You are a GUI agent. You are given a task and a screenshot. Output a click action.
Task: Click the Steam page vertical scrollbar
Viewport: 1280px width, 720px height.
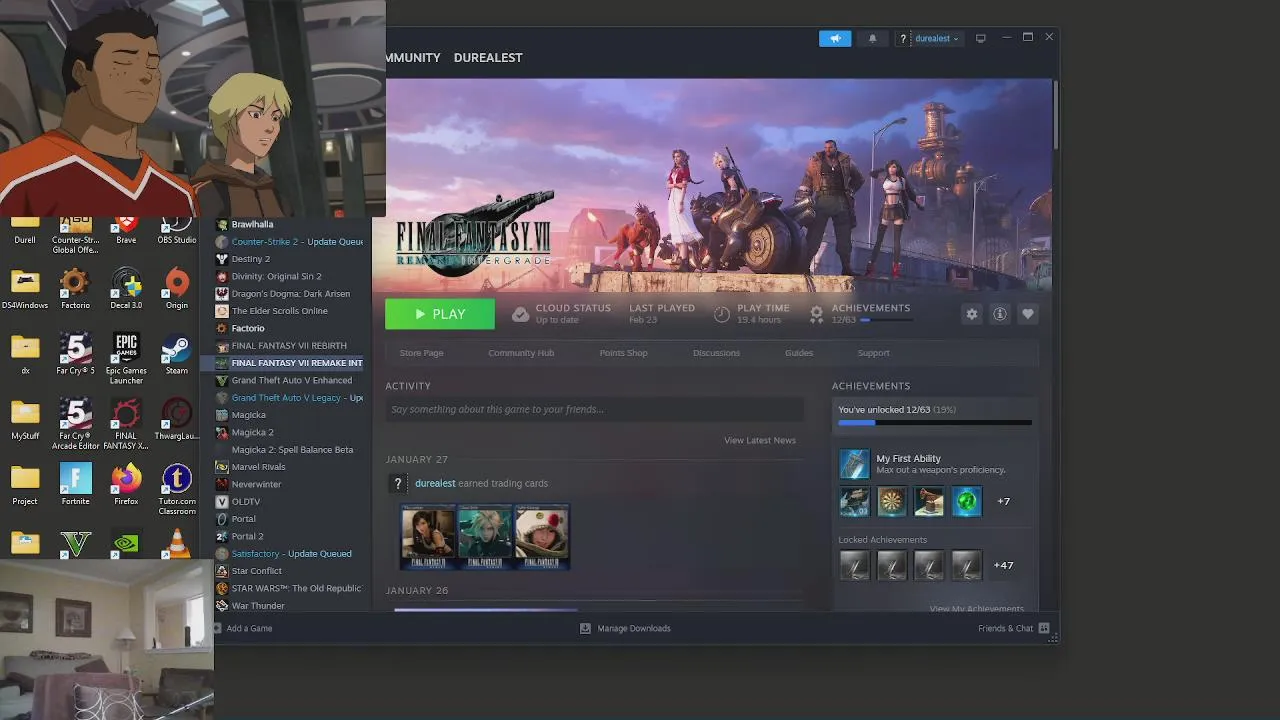(1055, 115)
